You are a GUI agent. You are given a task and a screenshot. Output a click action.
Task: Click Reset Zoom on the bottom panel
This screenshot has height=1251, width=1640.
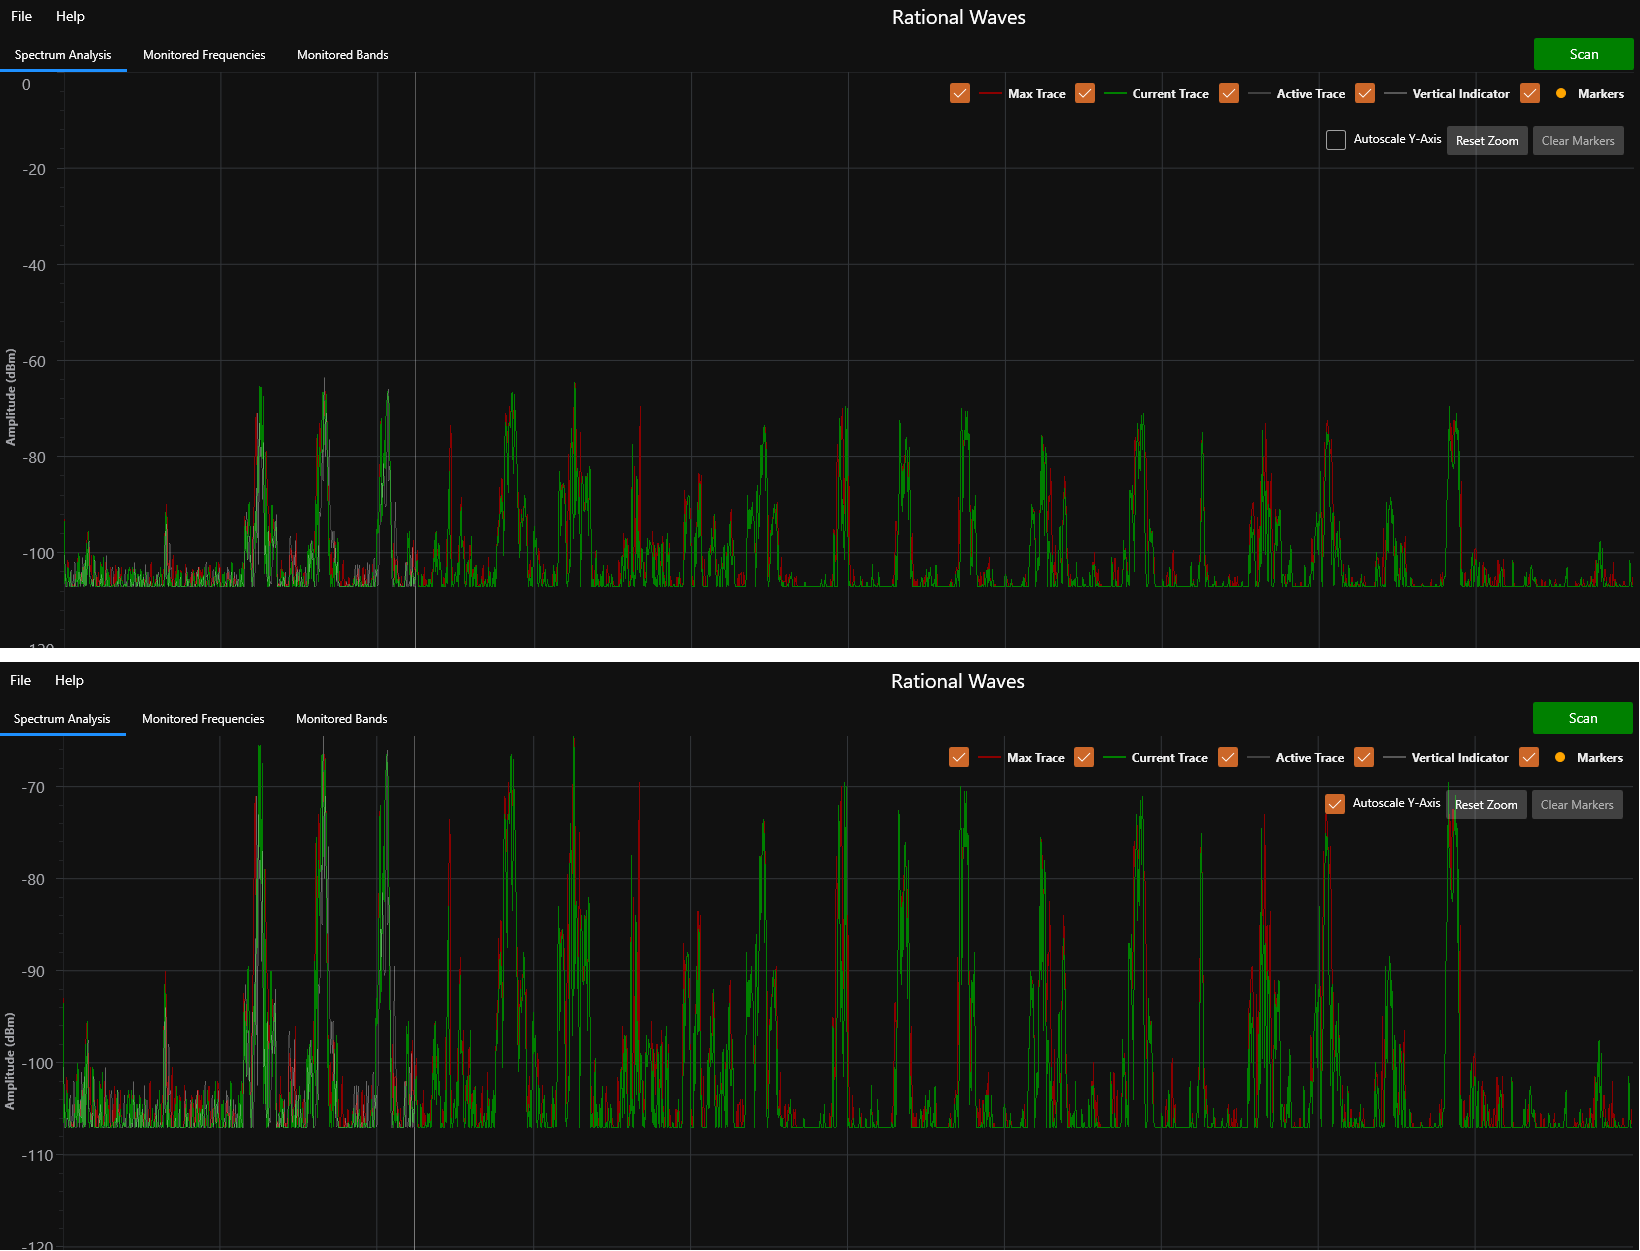tap(1486, 804)
